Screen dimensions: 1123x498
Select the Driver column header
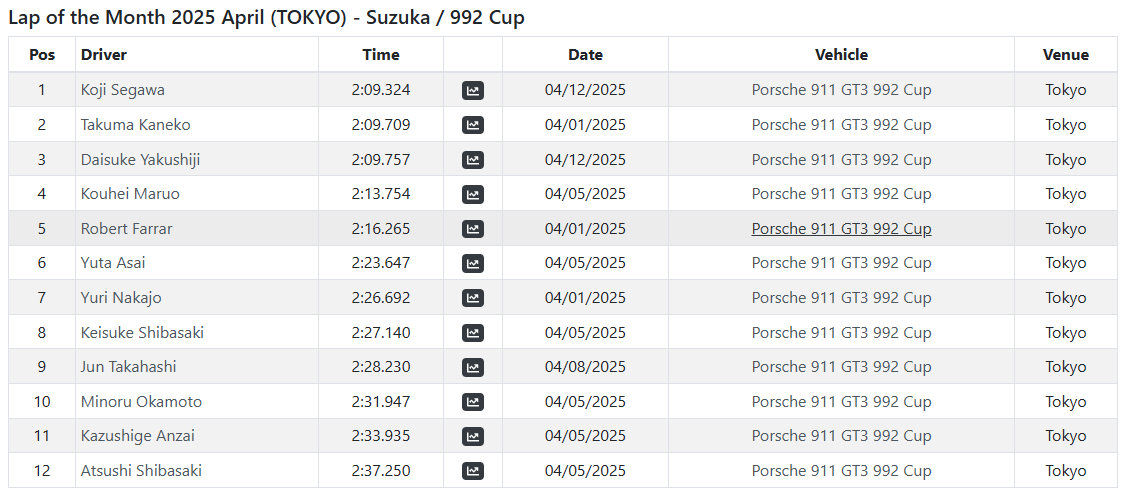(x=104, y=54)
